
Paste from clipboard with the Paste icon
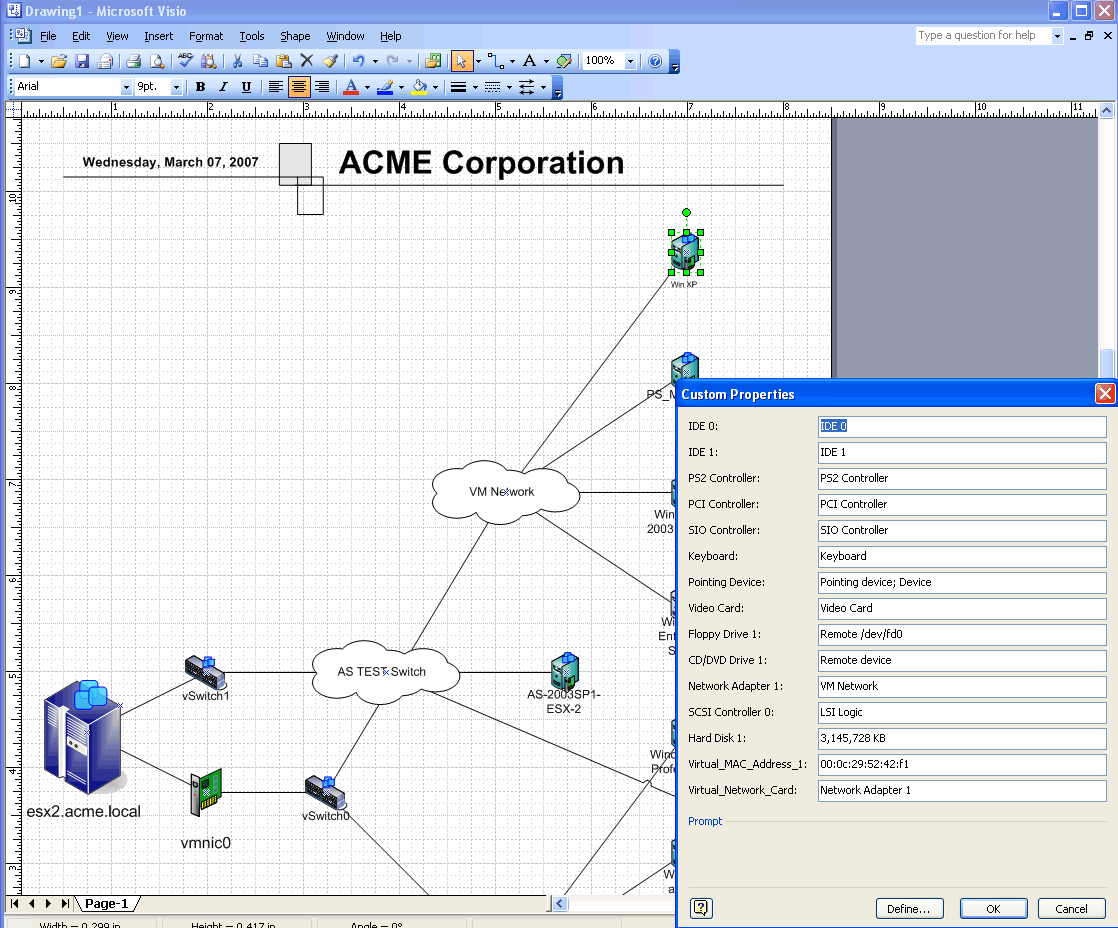284,61
